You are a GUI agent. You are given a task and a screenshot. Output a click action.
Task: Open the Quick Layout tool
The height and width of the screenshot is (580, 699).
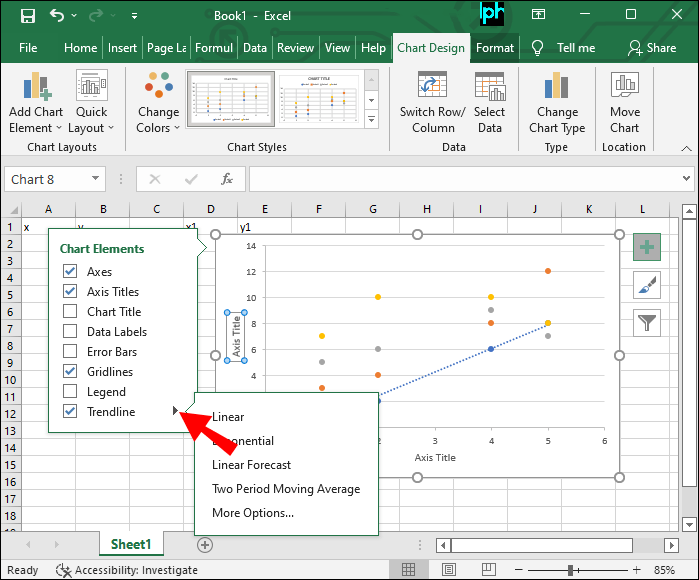coord(91,88)
